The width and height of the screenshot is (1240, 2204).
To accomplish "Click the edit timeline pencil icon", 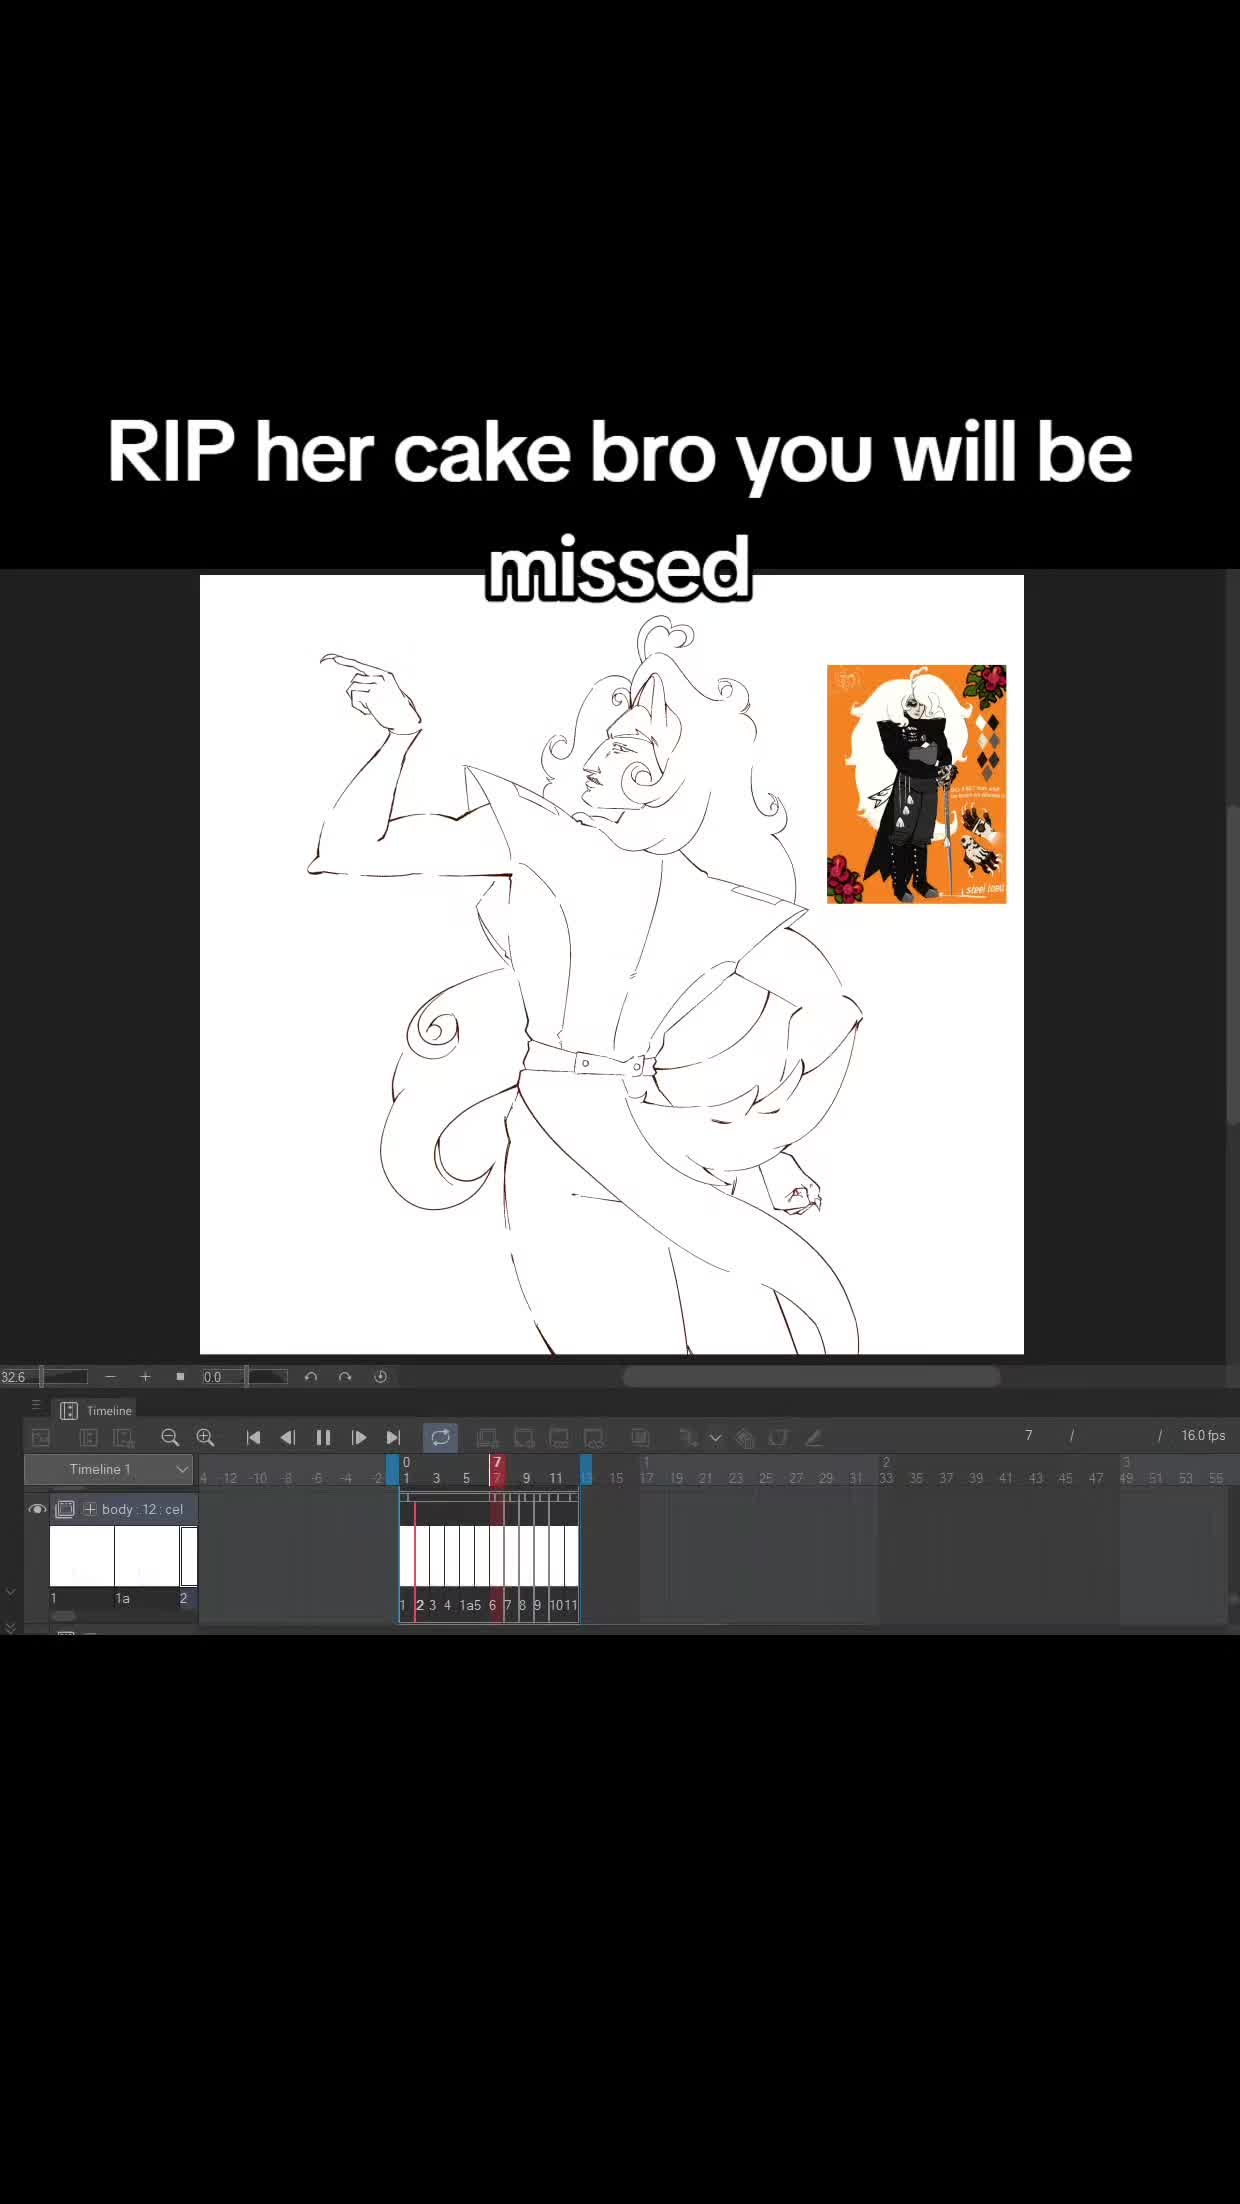I will tap(814, 1437).
